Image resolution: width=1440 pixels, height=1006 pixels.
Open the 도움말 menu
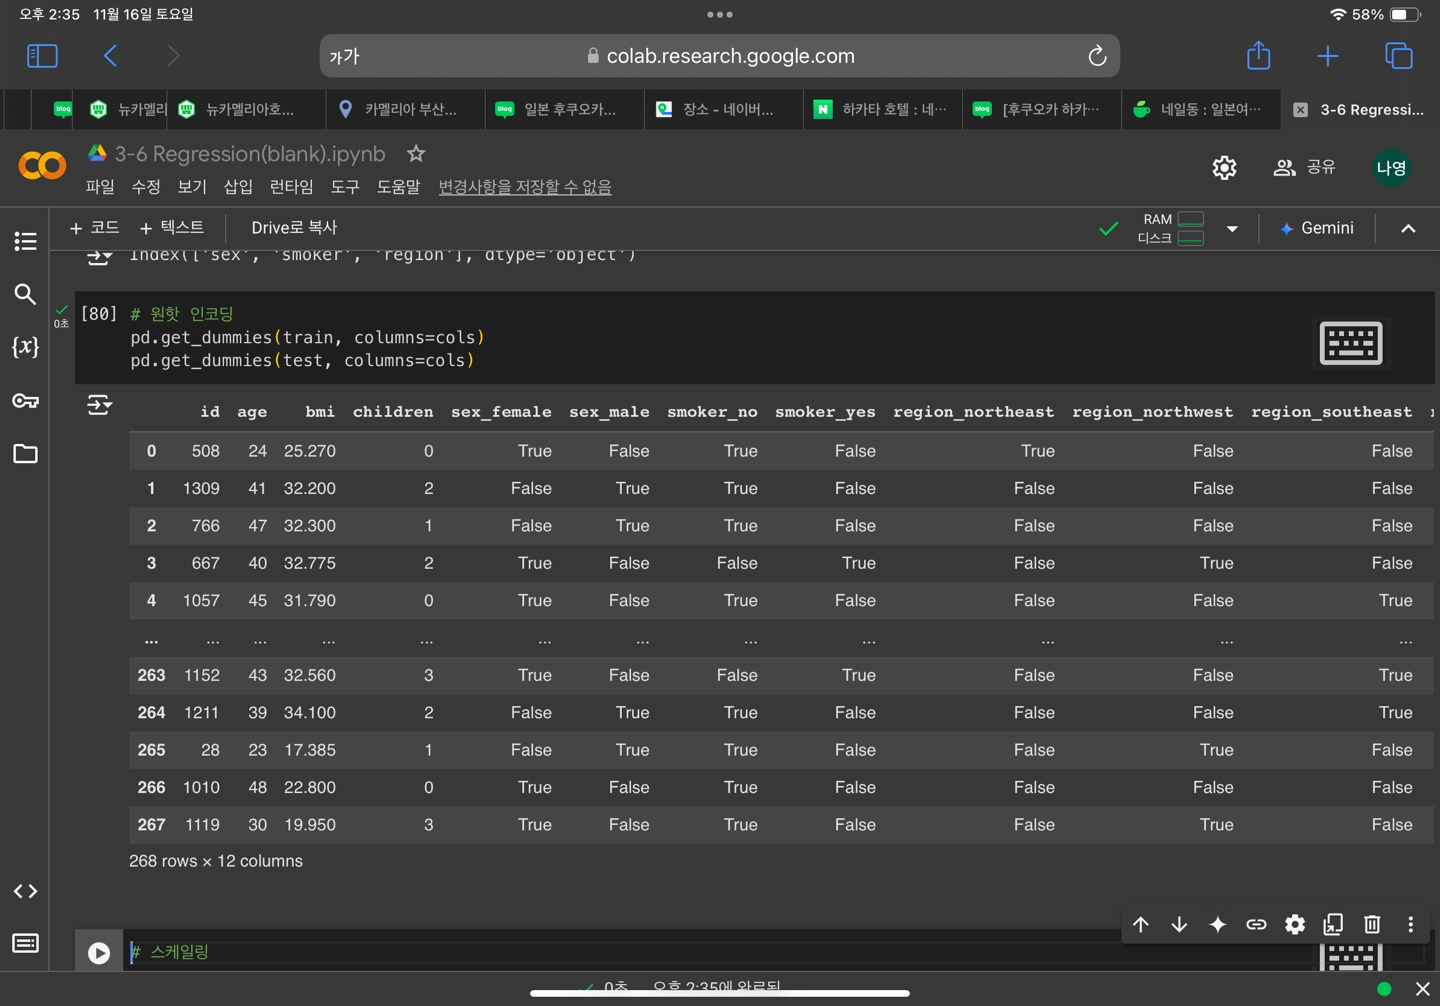pyautogui.click(x=398, y=187)
